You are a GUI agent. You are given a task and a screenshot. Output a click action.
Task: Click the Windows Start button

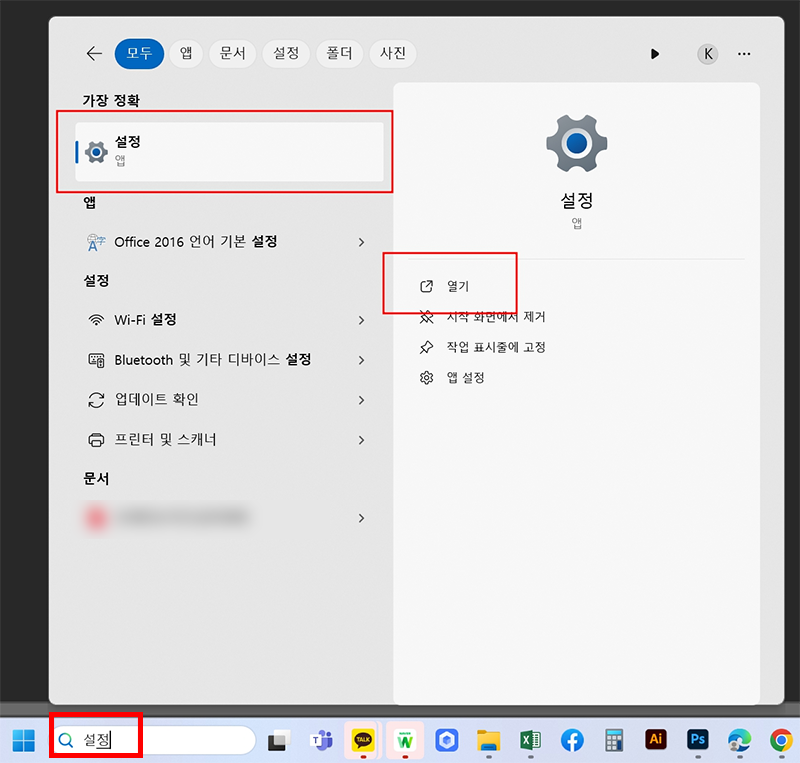[24, 740]
